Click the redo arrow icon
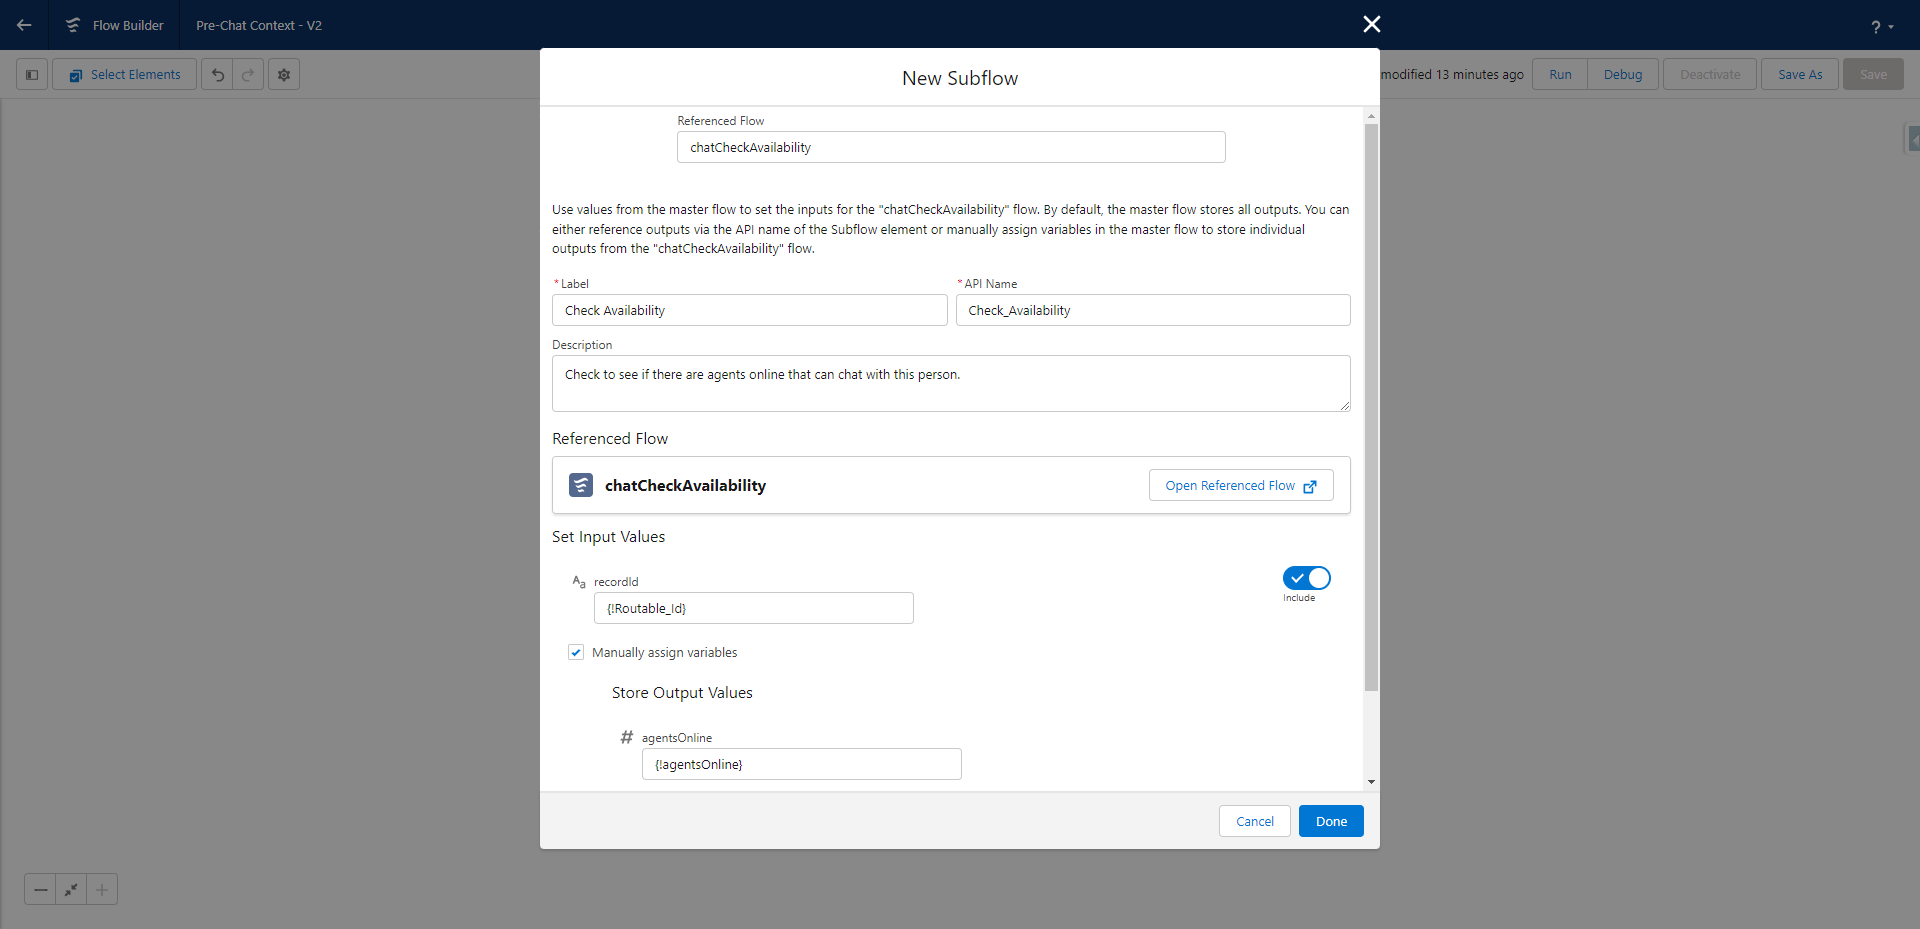 pos(248,75)
